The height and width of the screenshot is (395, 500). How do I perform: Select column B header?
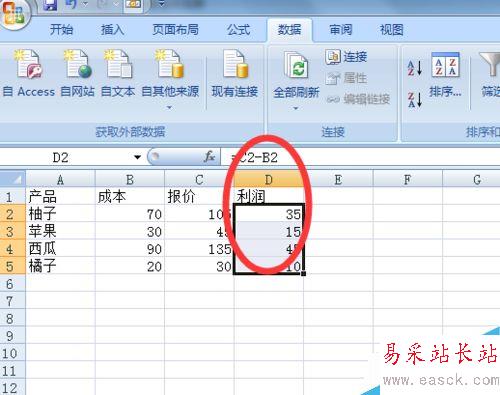pos(130,180)
